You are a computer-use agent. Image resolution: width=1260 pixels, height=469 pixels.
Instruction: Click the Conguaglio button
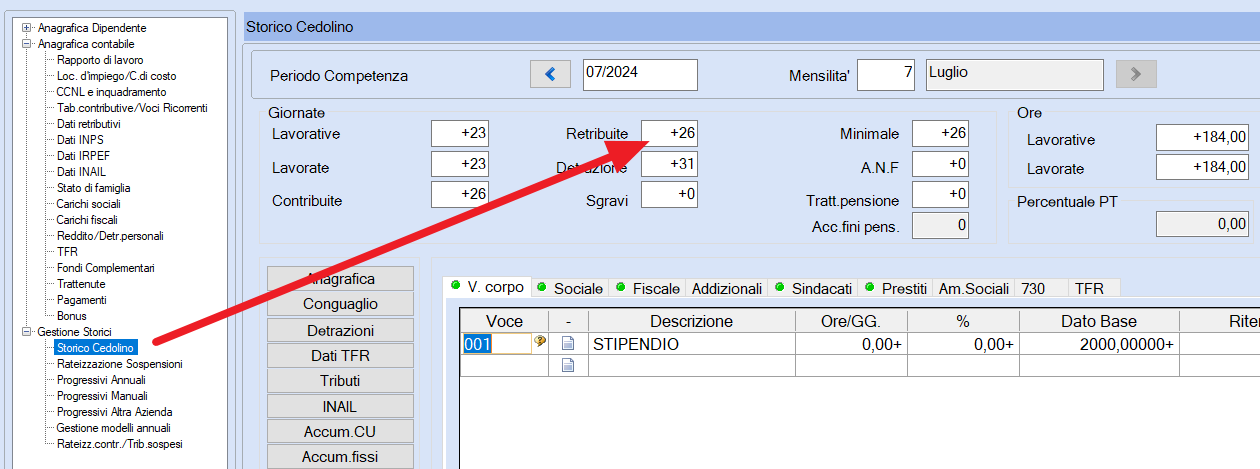(x=341, y=304)
